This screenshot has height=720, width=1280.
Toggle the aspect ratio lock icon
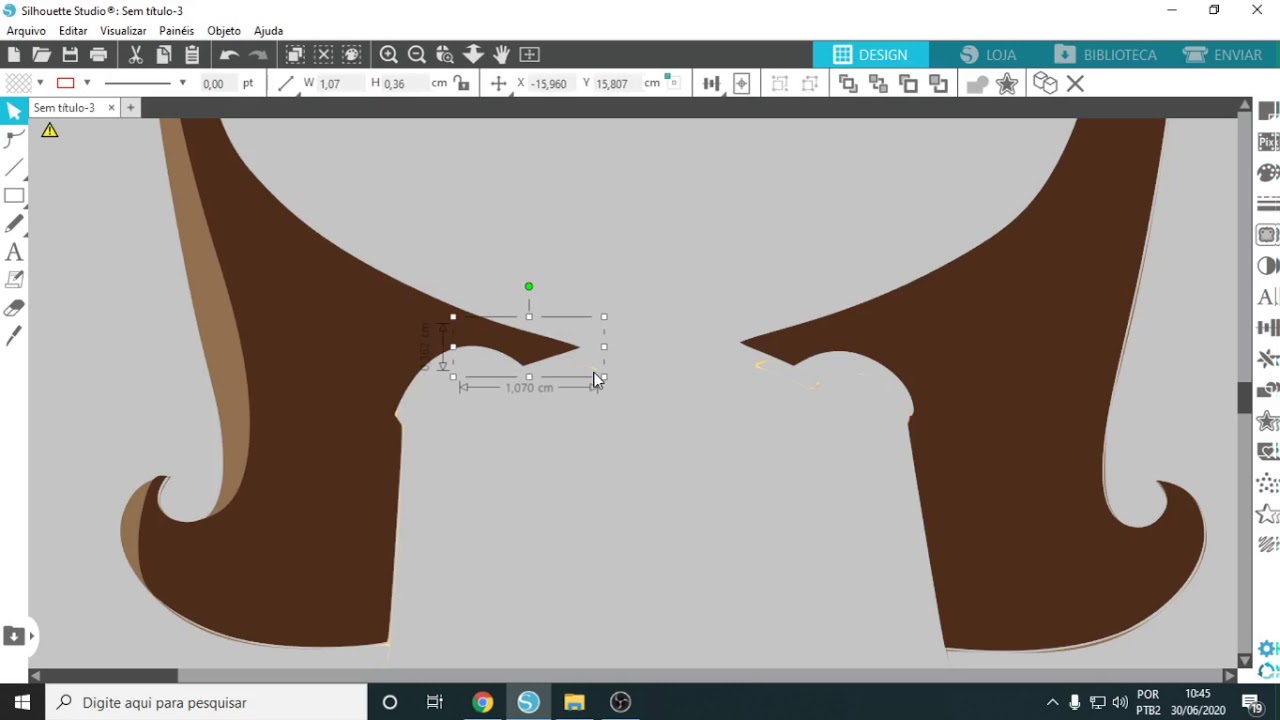pyautogui.click(x=461, y=84)
